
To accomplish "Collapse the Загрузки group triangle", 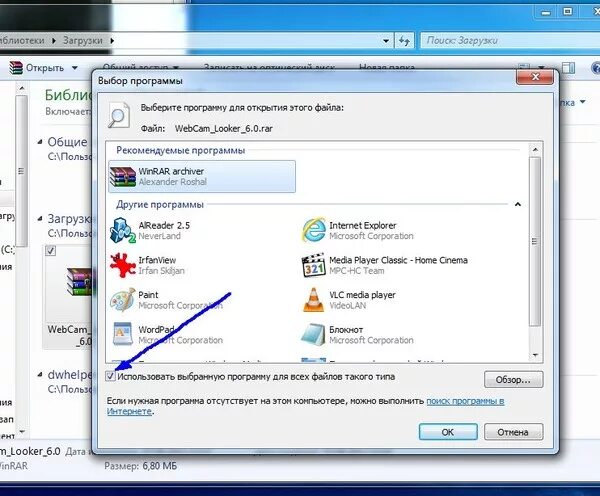I will 40,219.
